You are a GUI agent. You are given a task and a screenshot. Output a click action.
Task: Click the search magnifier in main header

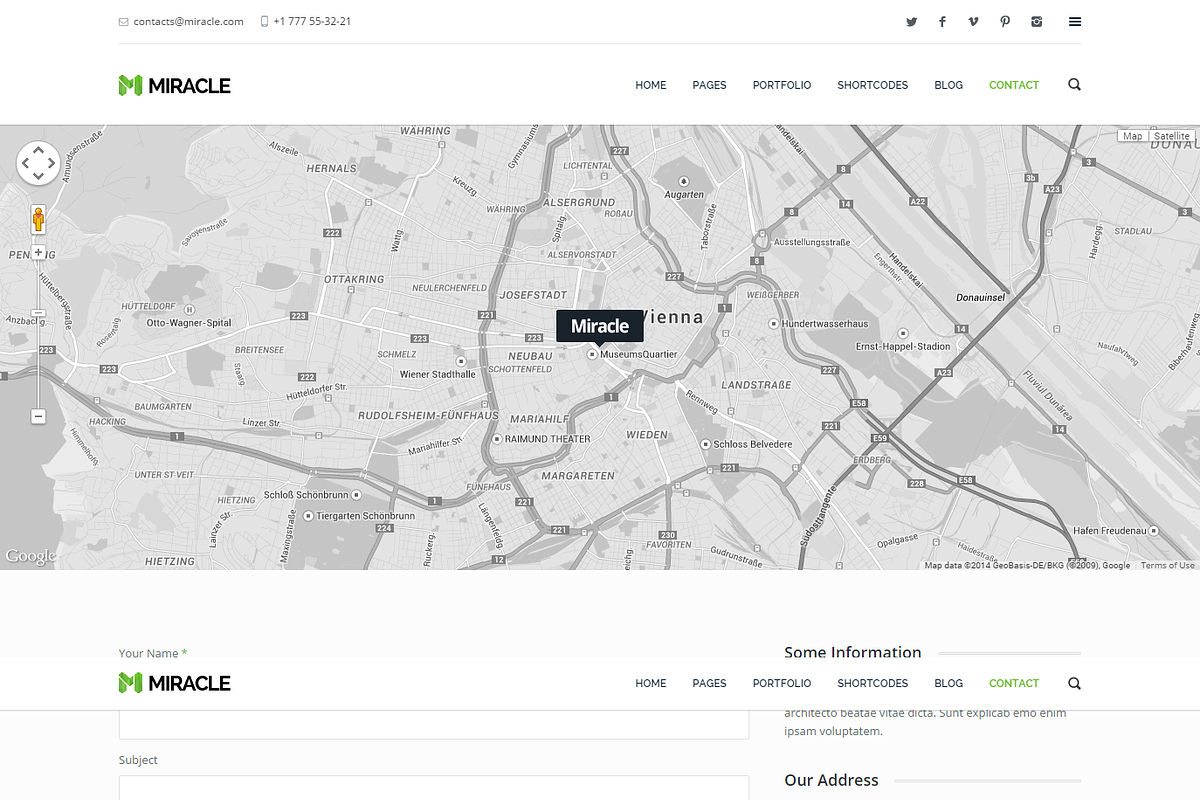coord(1074,85)
